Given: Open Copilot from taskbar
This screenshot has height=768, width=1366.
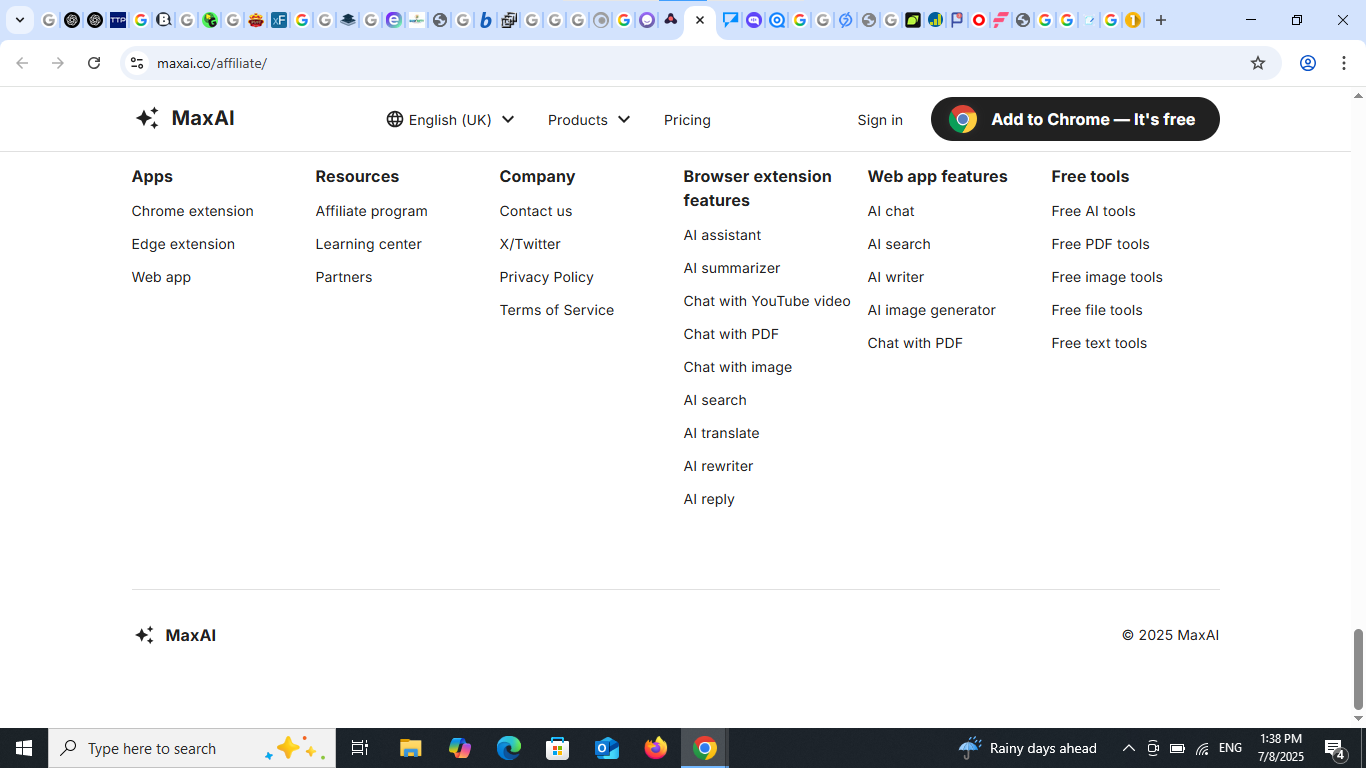Looking at the screenshot, I should [460, 748].
